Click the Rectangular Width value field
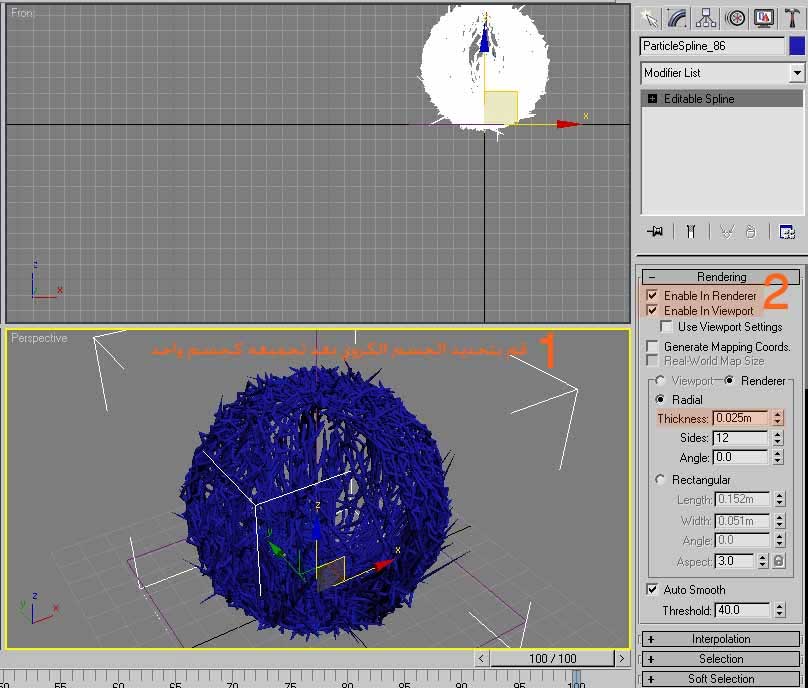Viewport: 808px width, 688px height. 742,521
